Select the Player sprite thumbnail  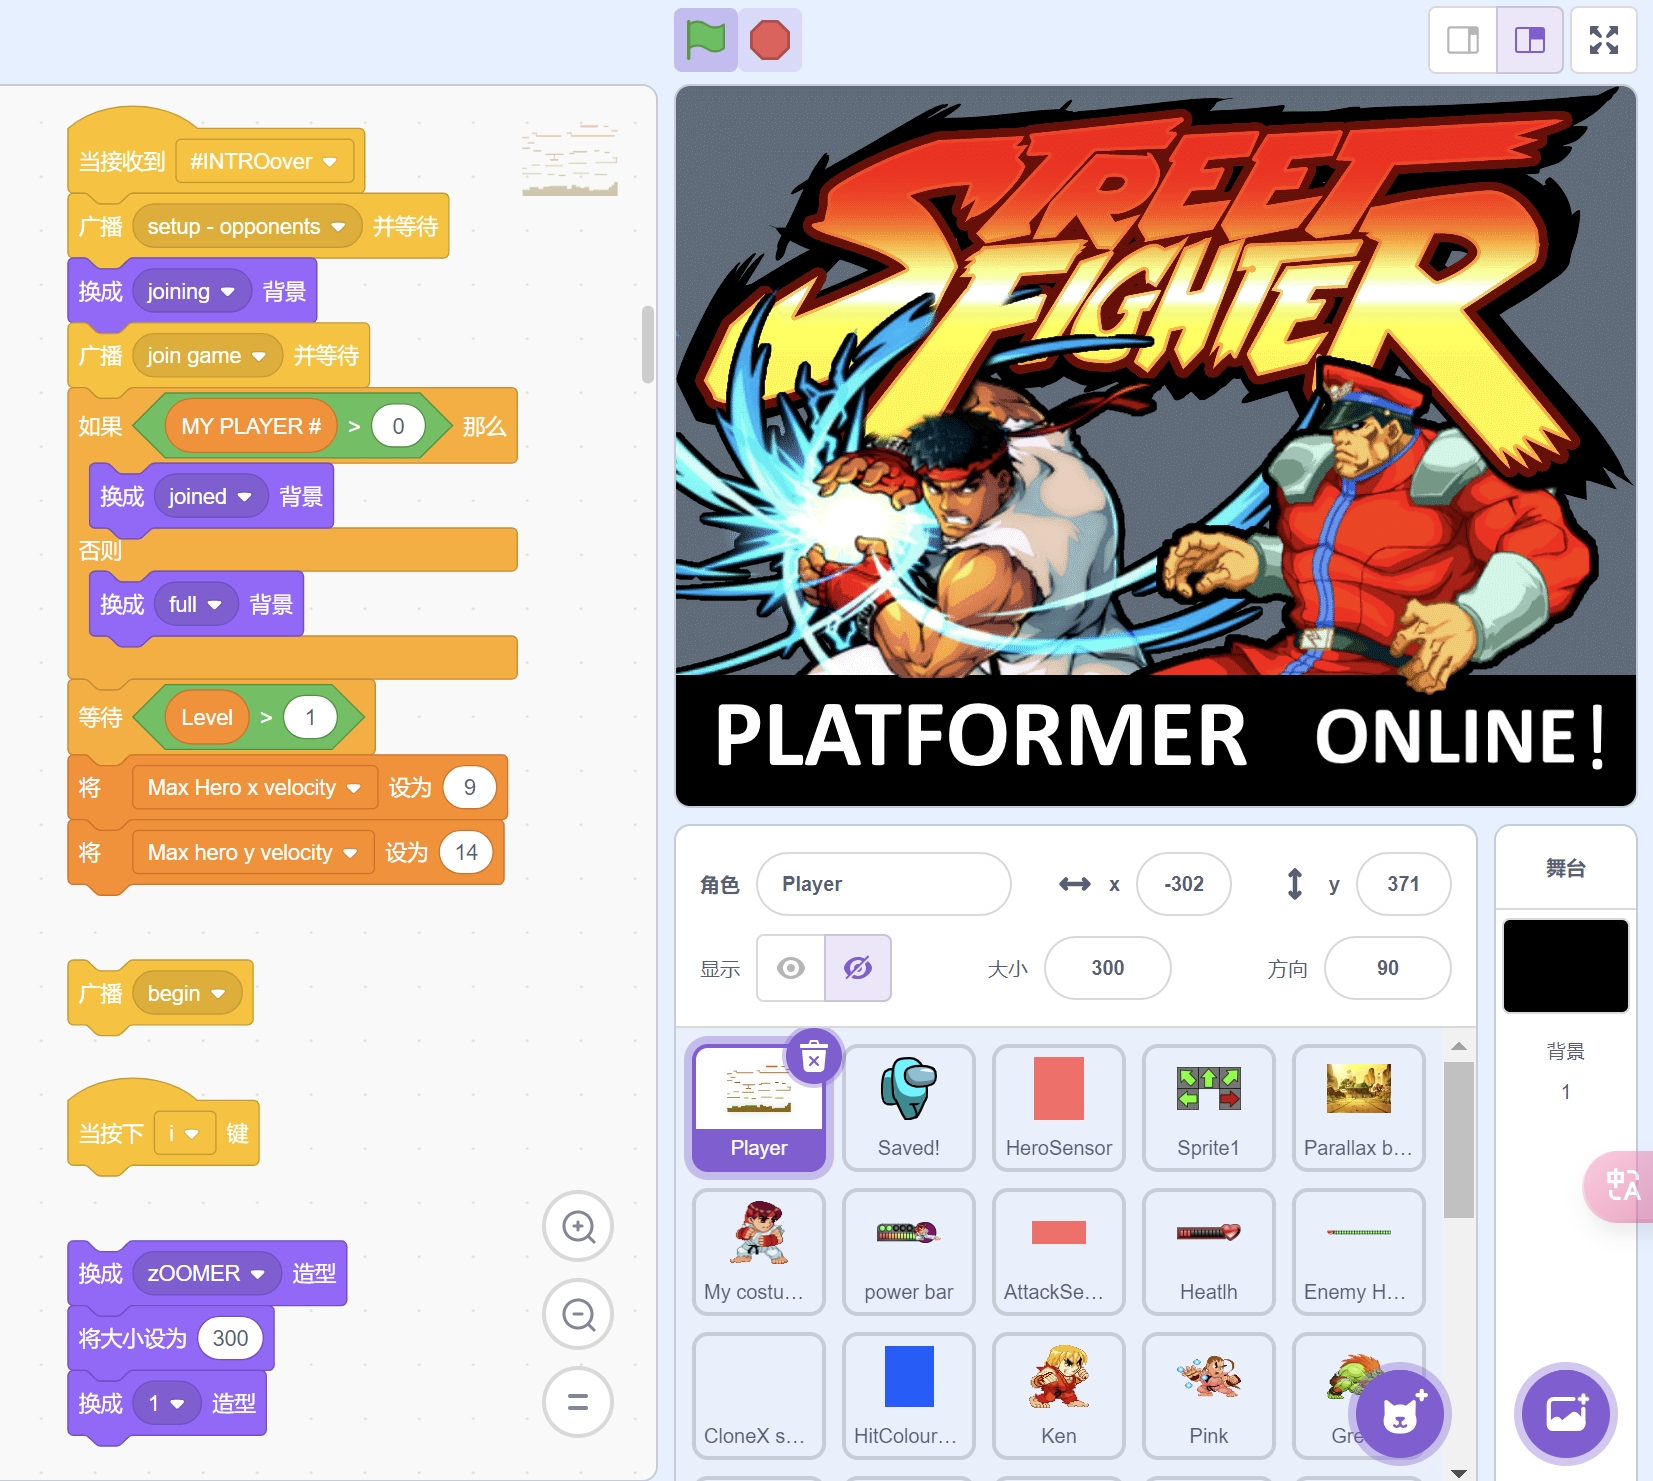click(x=759, y=1108)
